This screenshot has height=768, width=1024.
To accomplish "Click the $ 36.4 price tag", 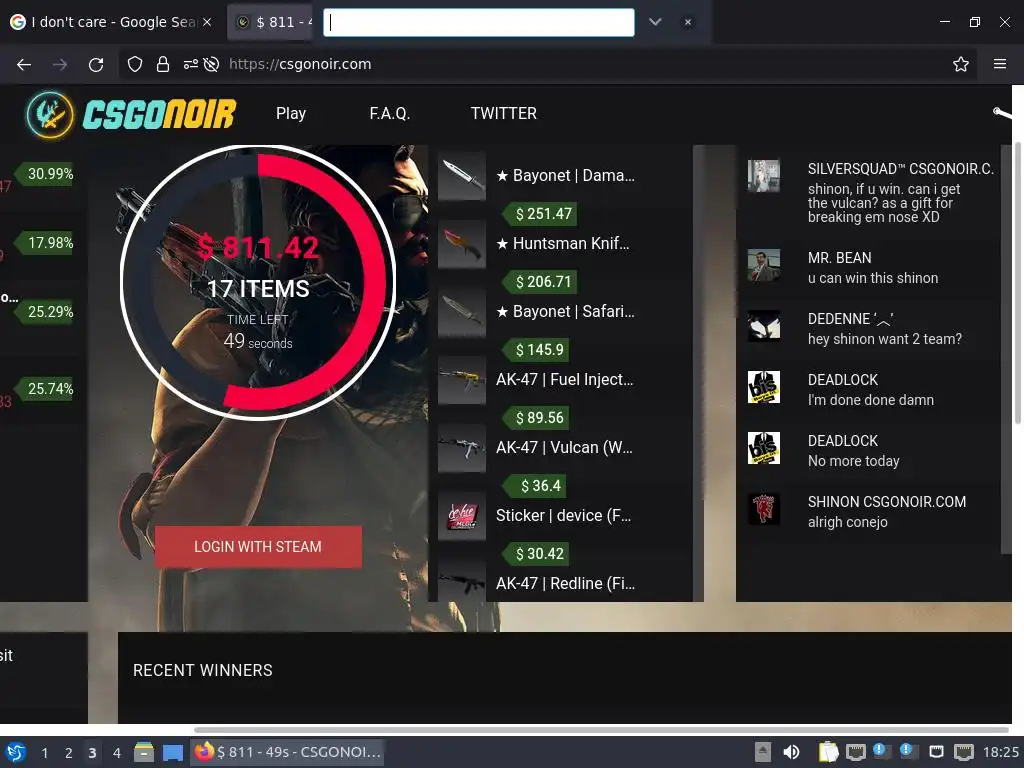I will click(536, 485).
